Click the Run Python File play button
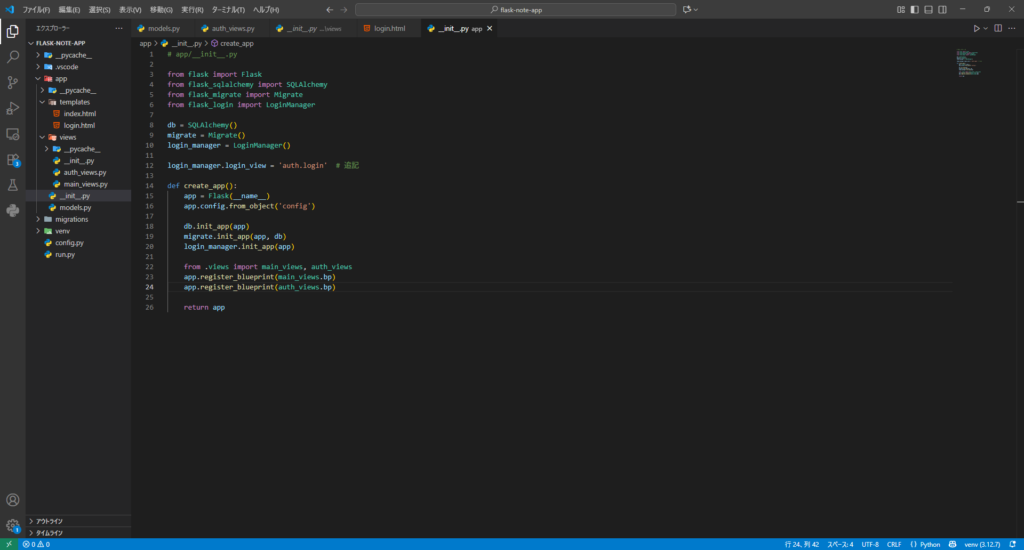Image resolution: width=1024 pixels, height=550 pixels. pos(977,29)
